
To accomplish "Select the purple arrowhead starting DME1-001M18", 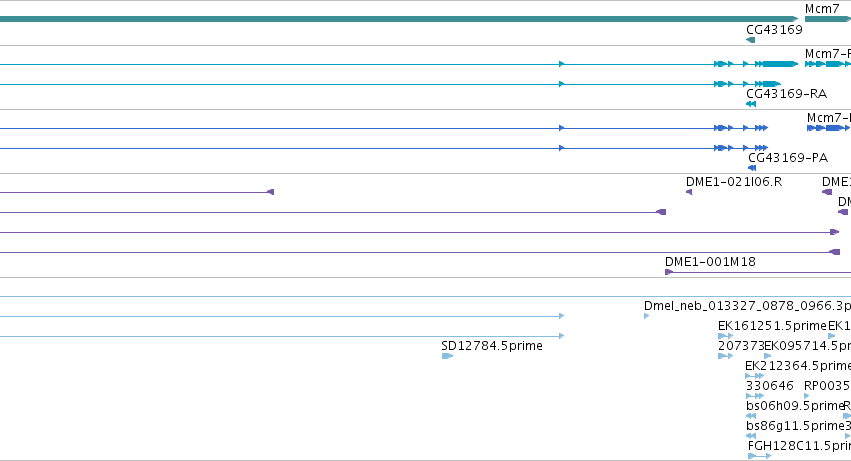I will (669, 272).
